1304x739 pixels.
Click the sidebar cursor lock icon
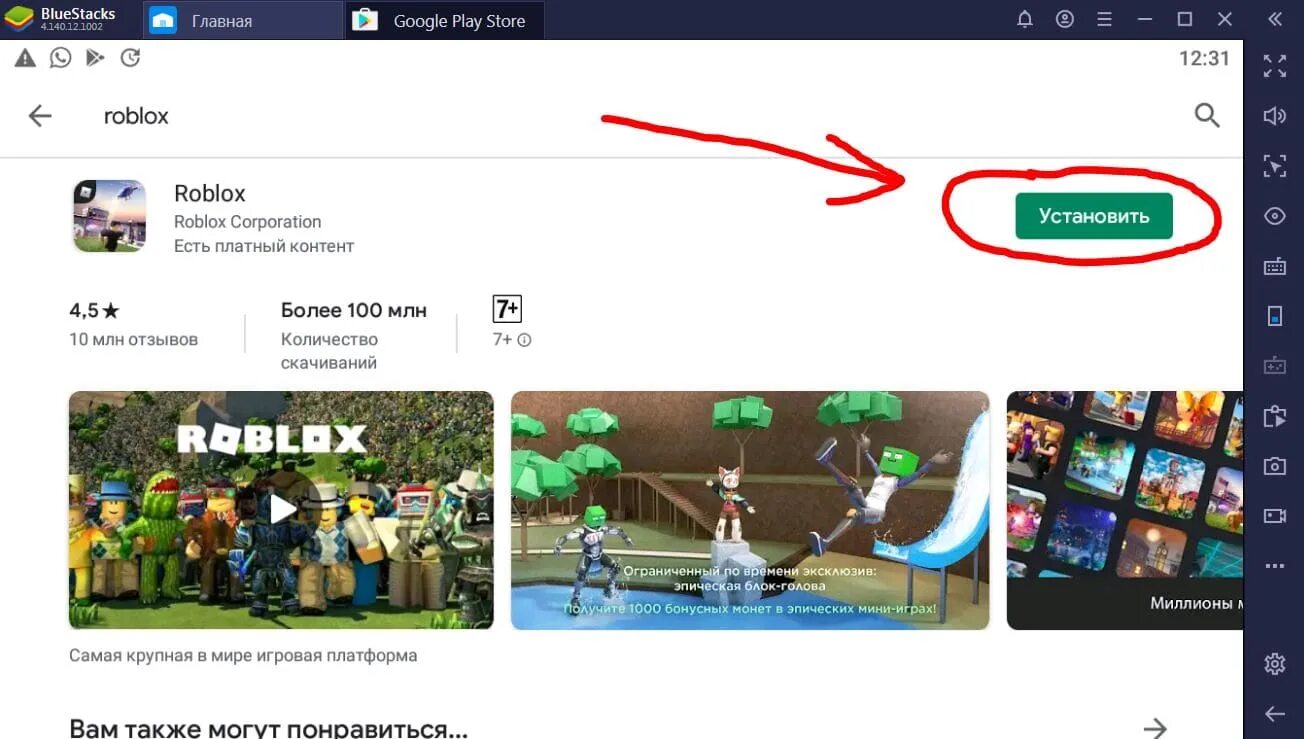[1275, 166]
